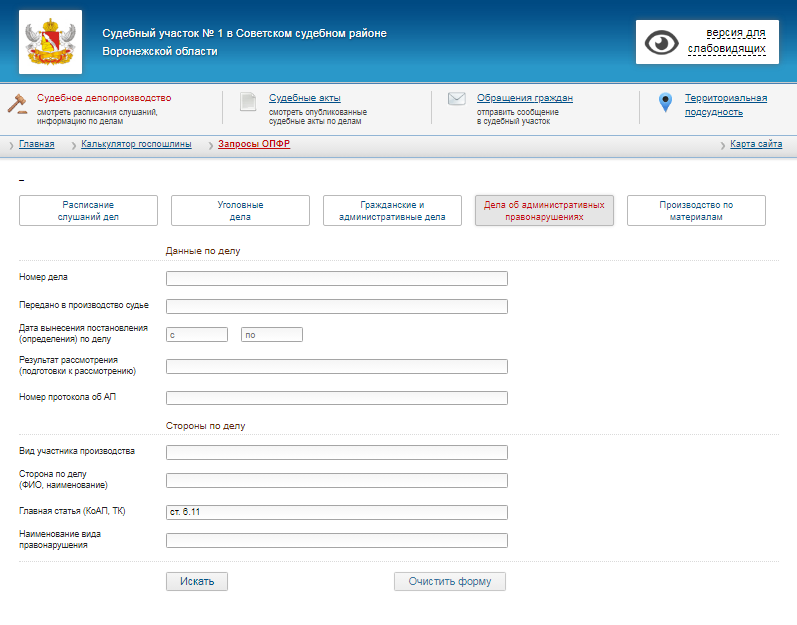Switch to Производство по материалам tab

[x=696, y=210]
